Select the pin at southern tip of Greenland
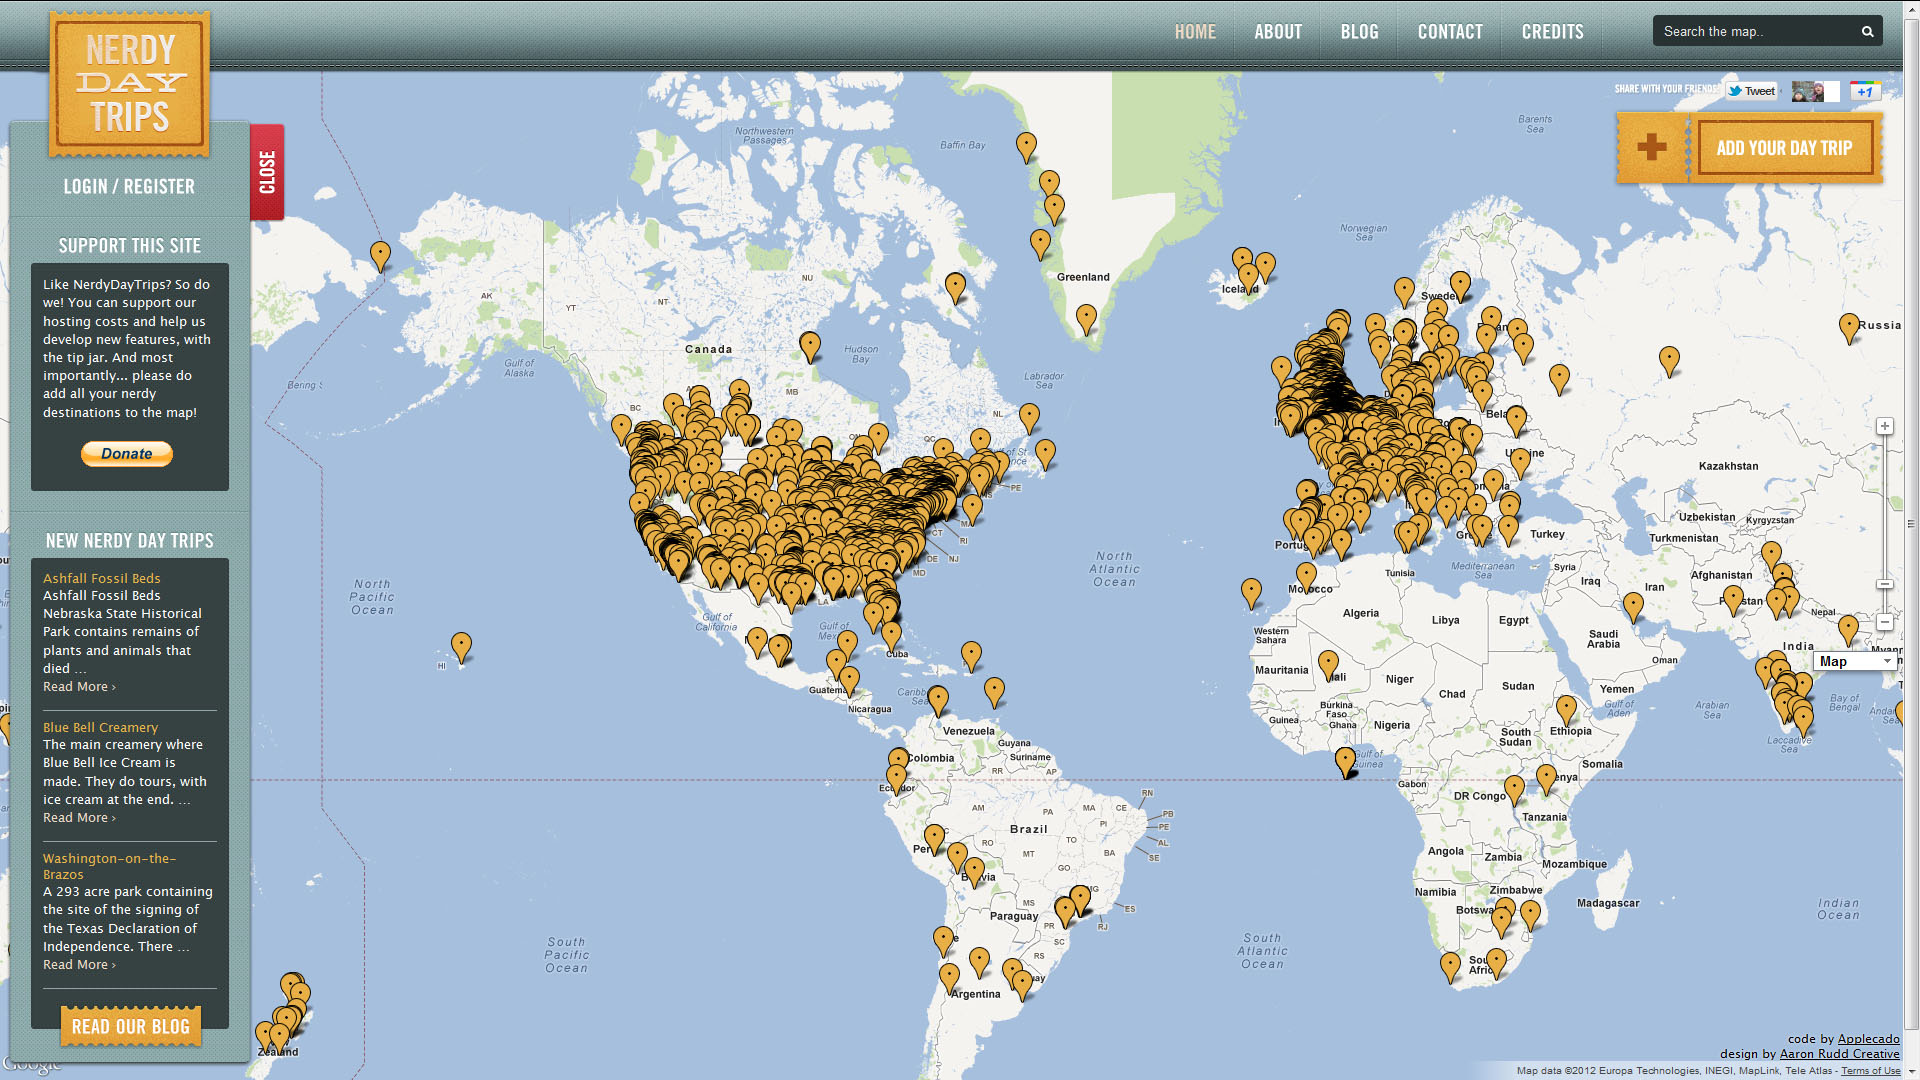The width and height of the screenshot is (1920, 1080). pyautogui.click(x=1086, y=320)
